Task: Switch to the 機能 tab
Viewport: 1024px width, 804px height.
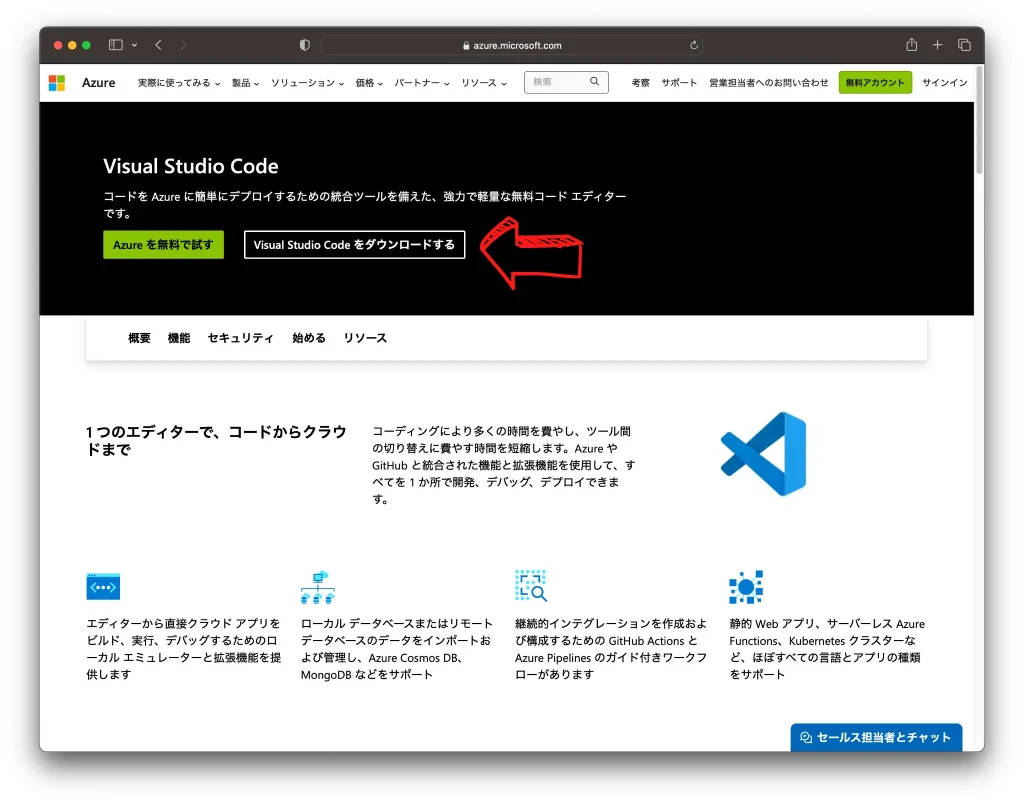Action: pyautogui.click(x=178, y=338)
